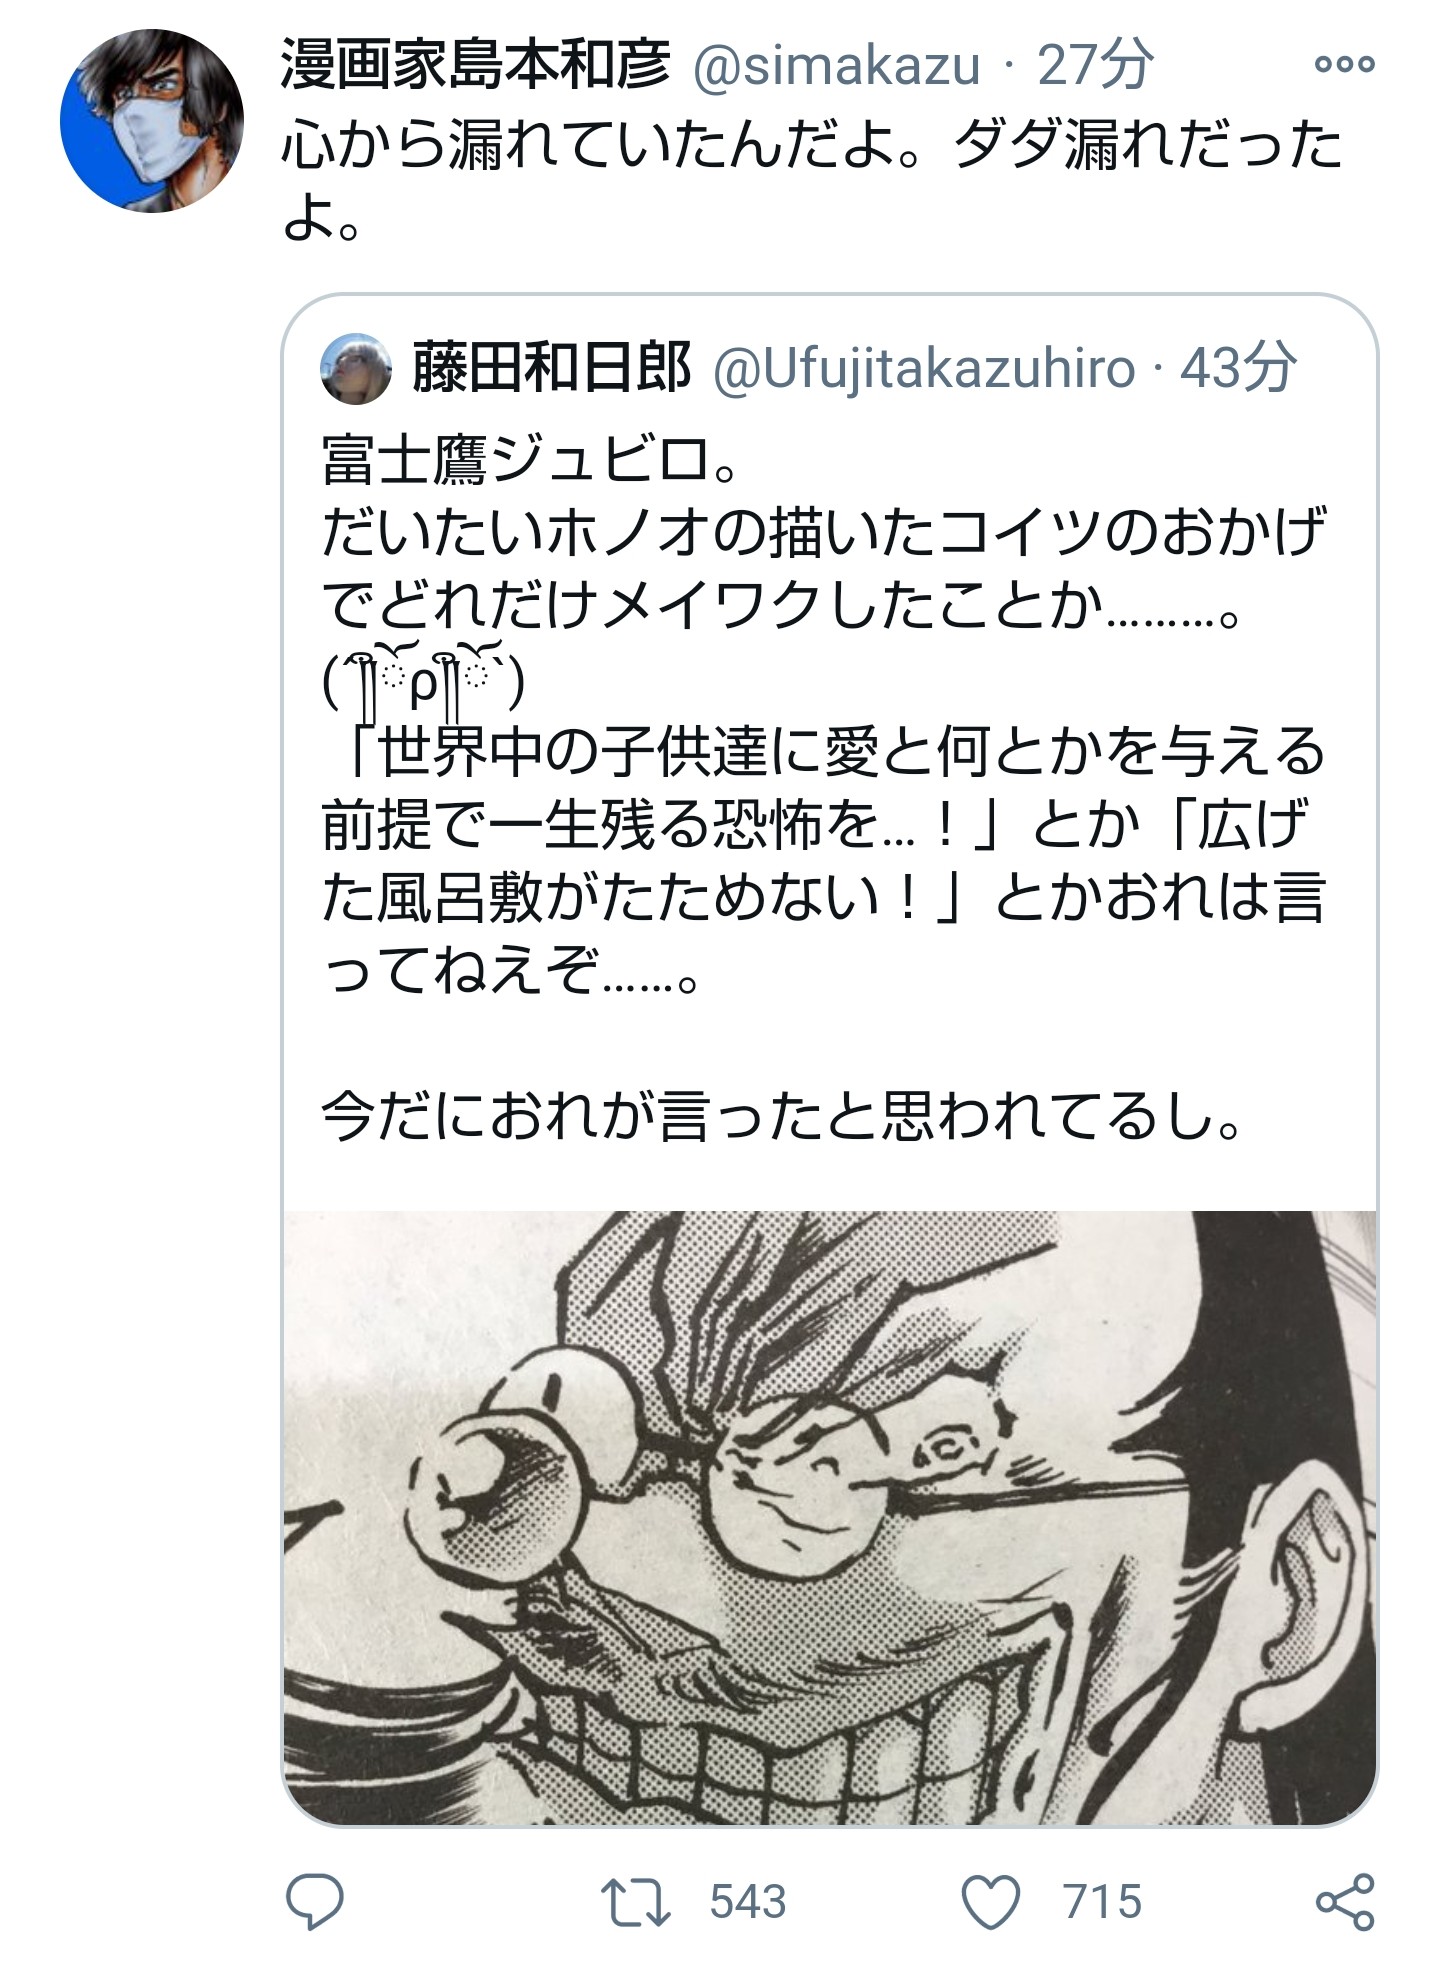Click the retweet count 543

tap(748, 1902)
